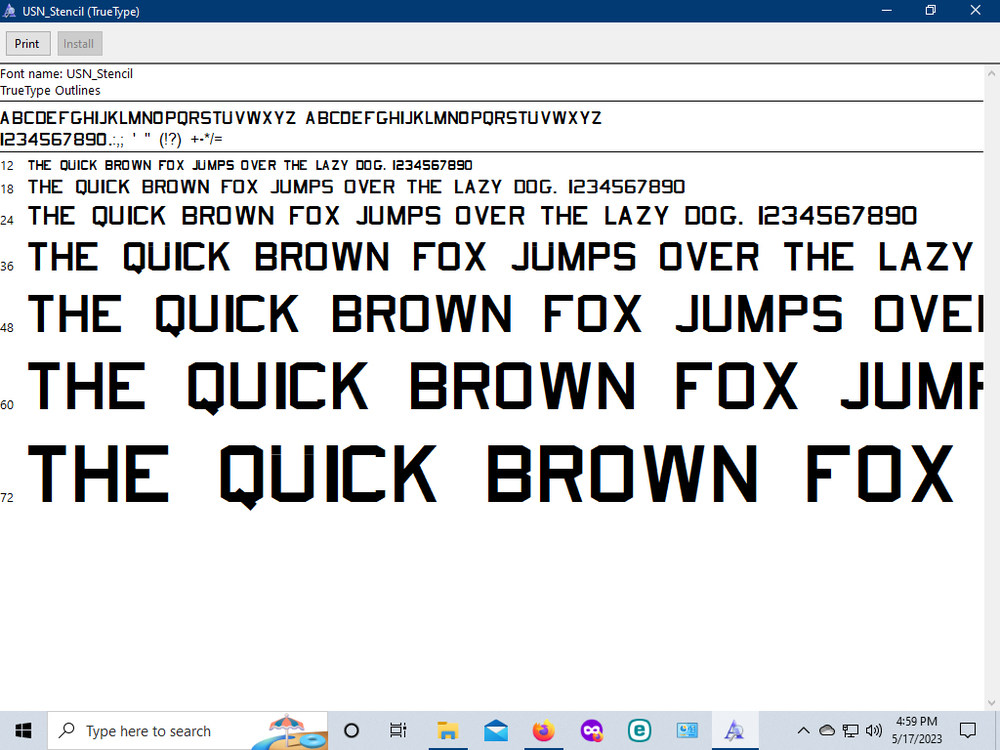
Task: Open File Explorer from taskbar
Action: pos(448,731)
